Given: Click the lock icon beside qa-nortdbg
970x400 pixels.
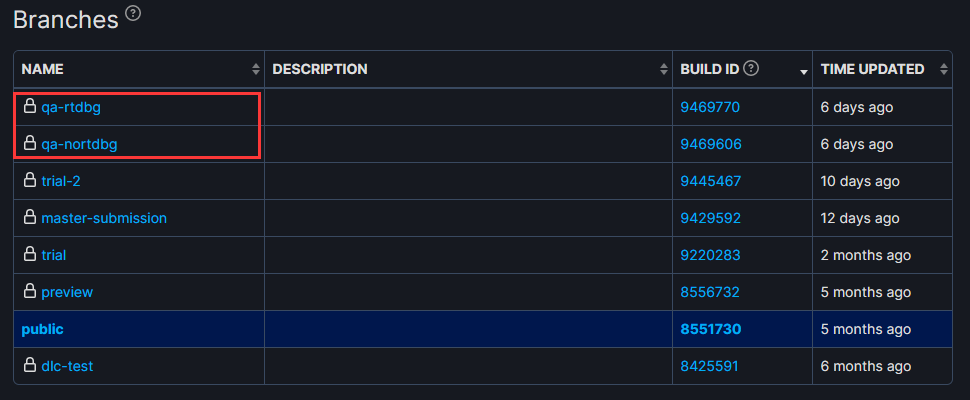Looking at the screenshot, I should 29,143.
